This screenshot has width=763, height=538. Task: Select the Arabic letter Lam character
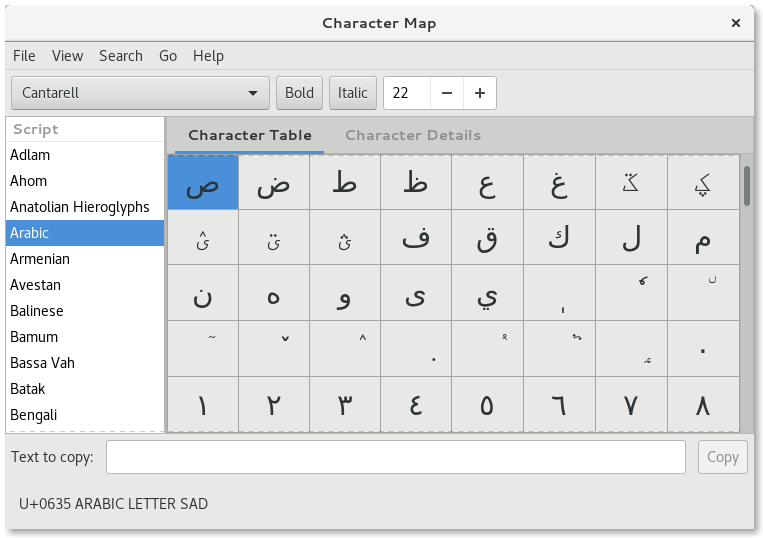(x=630, y=238)
